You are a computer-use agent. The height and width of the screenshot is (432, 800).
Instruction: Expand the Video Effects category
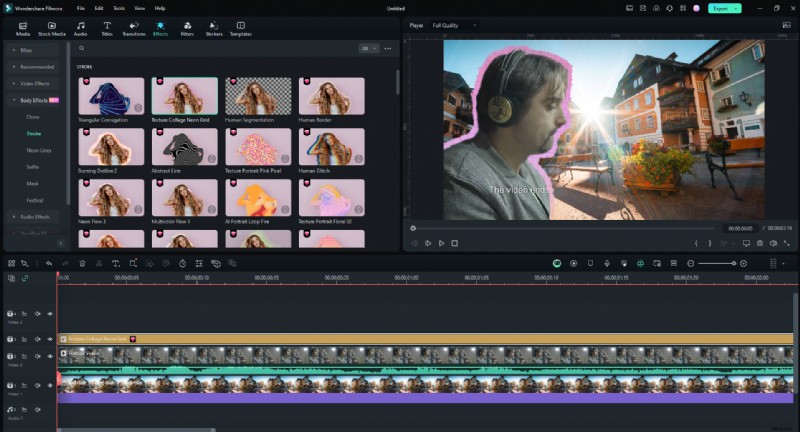33,83
